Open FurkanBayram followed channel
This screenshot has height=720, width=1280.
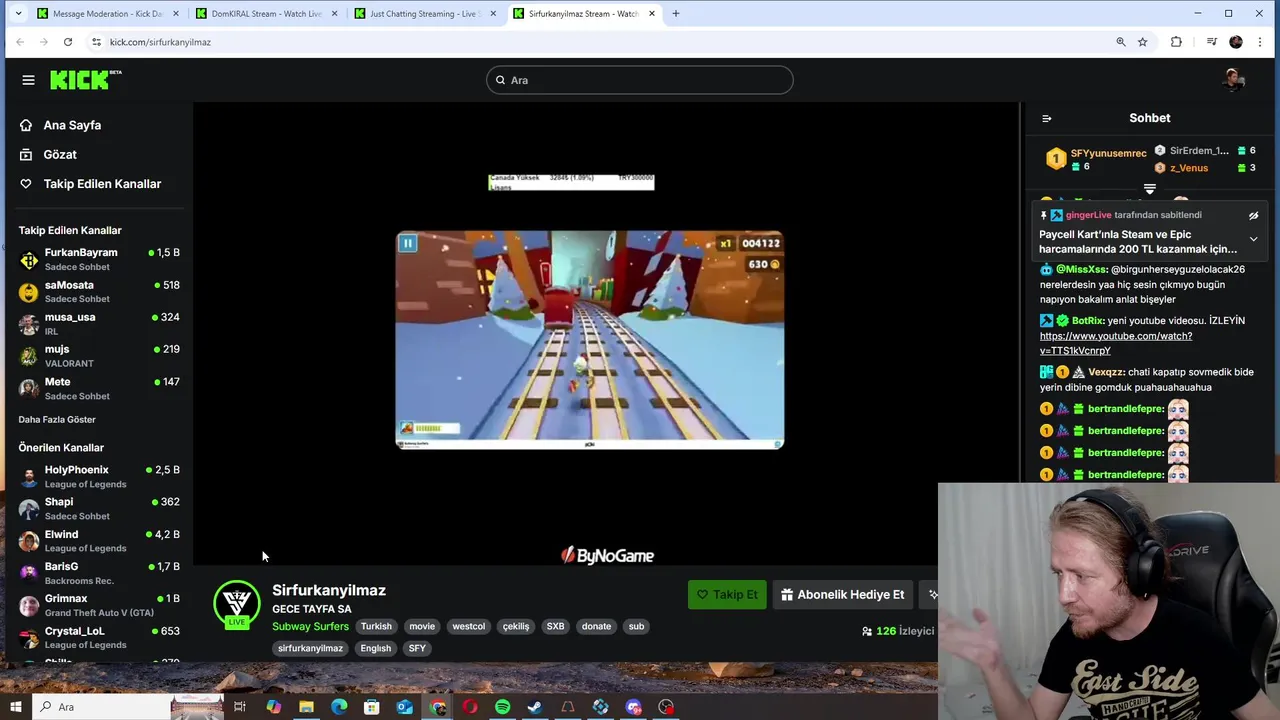tap(97, 259)
